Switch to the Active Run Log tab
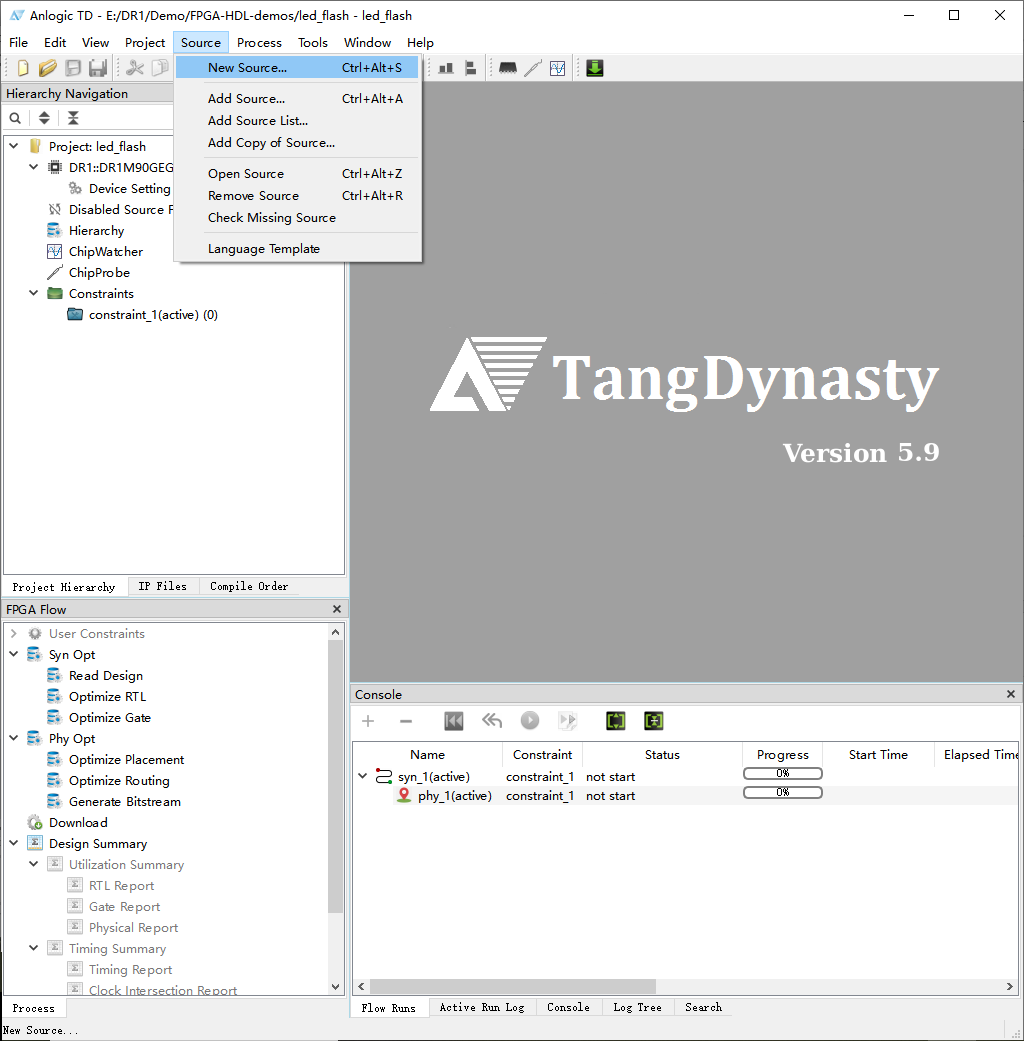The width and height of the screenshot is (1024, 1041). 482,1007
